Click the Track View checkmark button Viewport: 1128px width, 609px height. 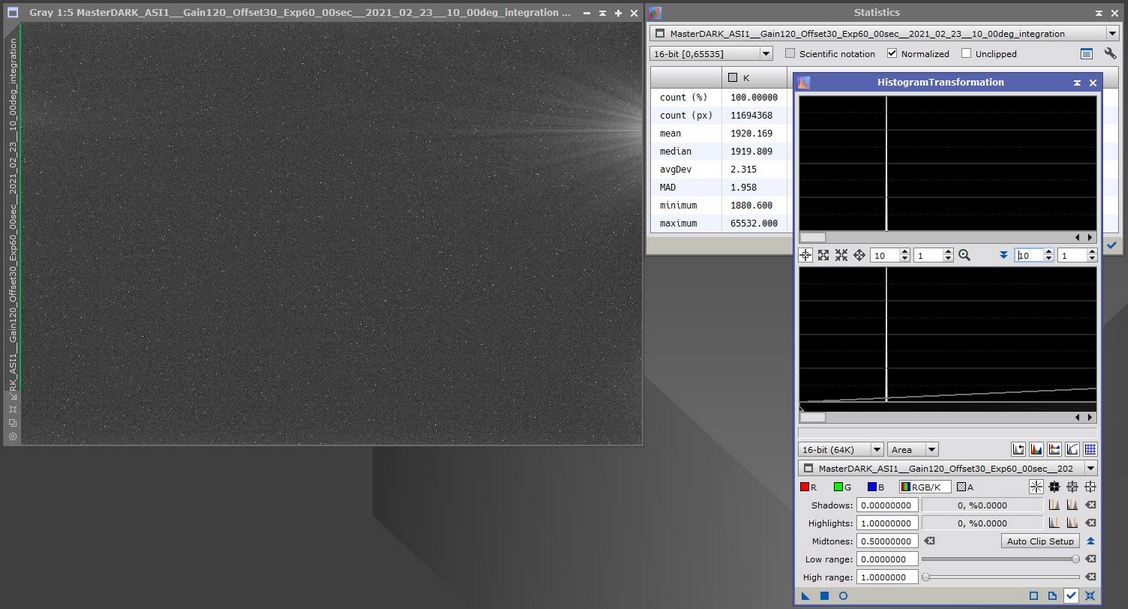[x=1071, y=596]
